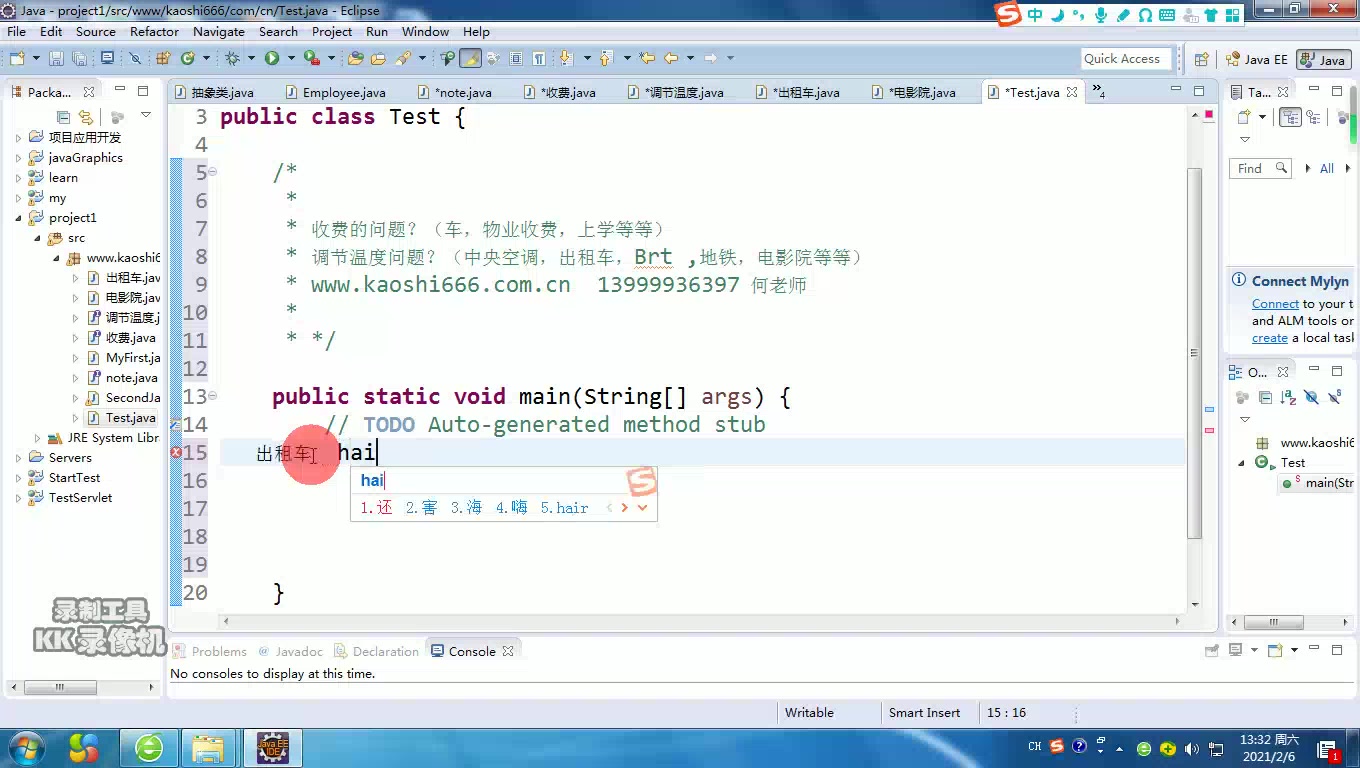
Task: Select main method in Outline view
Action: [1318, 483]
